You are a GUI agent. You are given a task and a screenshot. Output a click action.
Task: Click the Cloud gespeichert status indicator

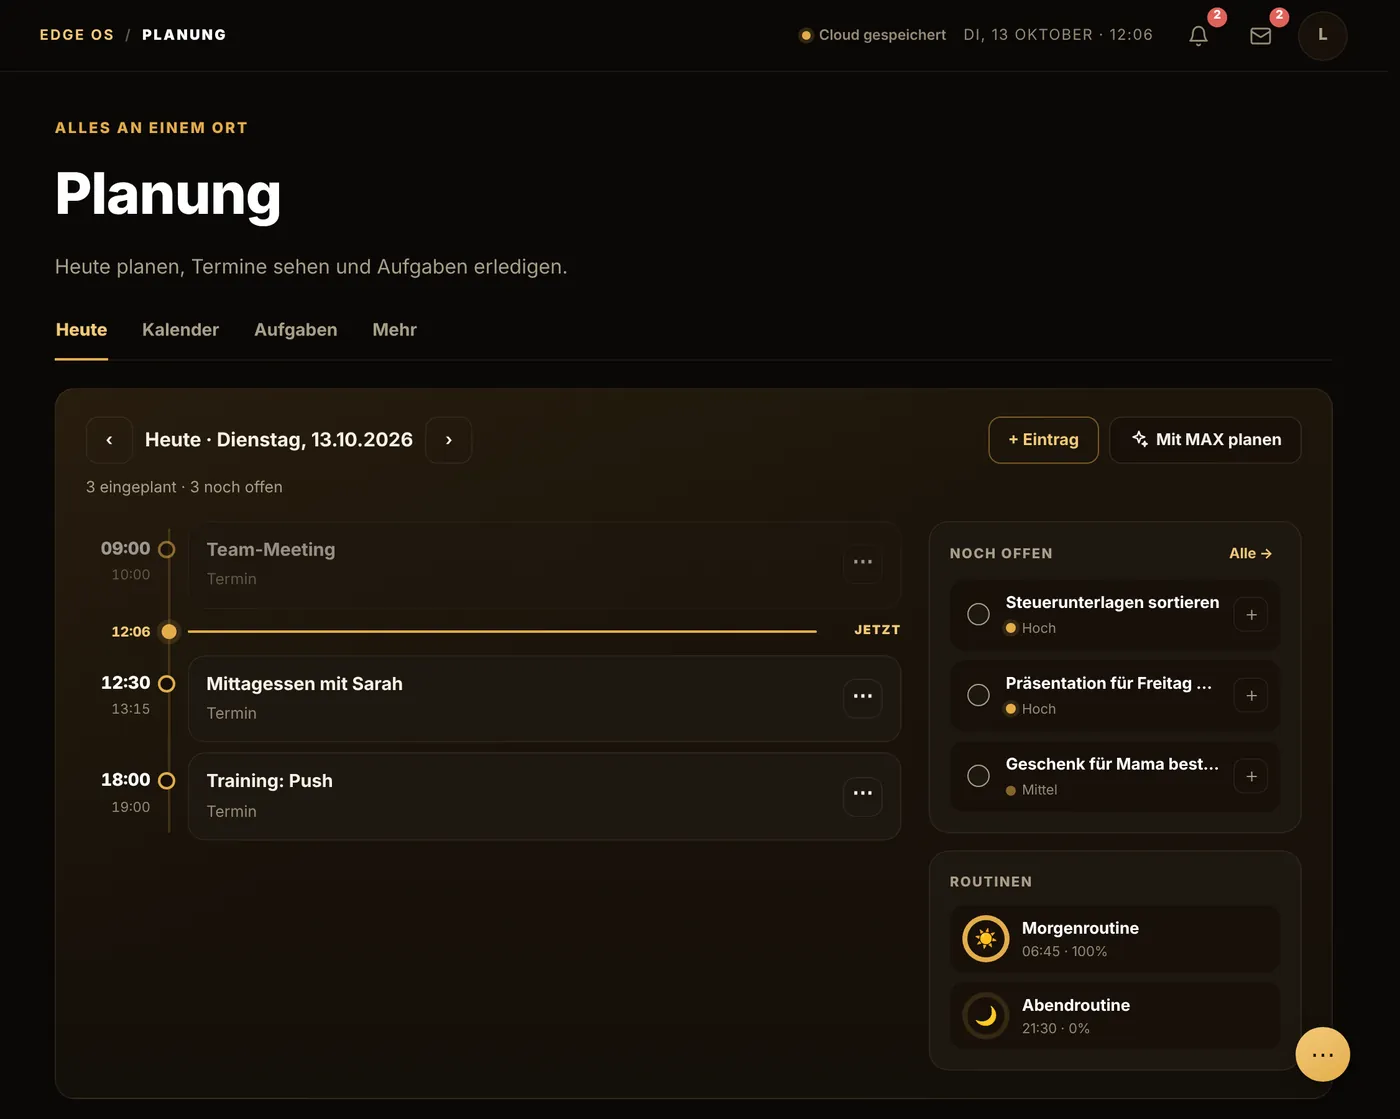[x=872, y=35]
